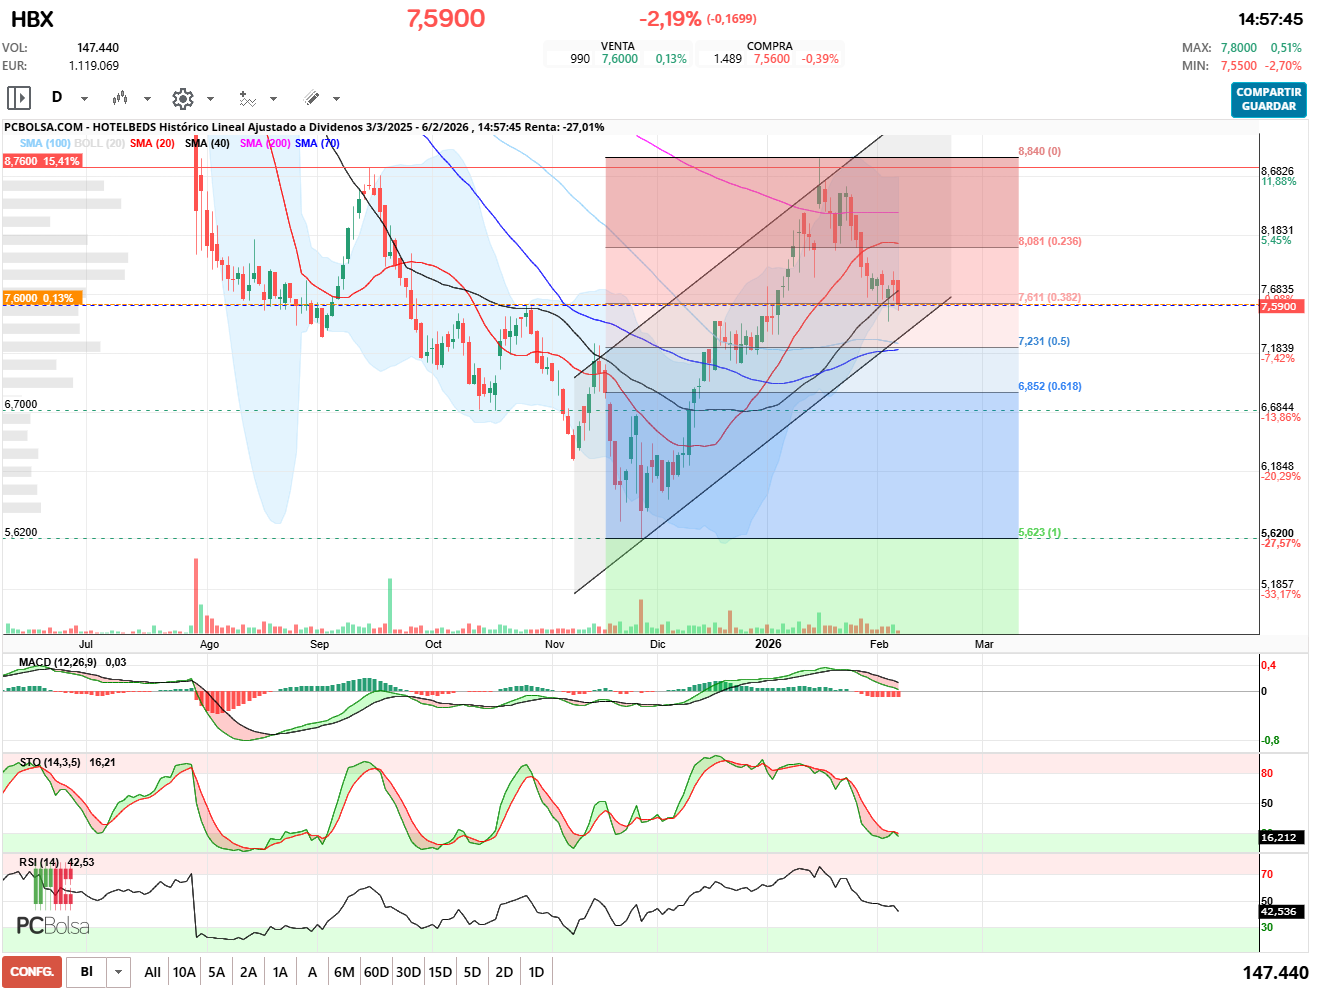
Task: Select the 1A time range
Action: (280, 972)
